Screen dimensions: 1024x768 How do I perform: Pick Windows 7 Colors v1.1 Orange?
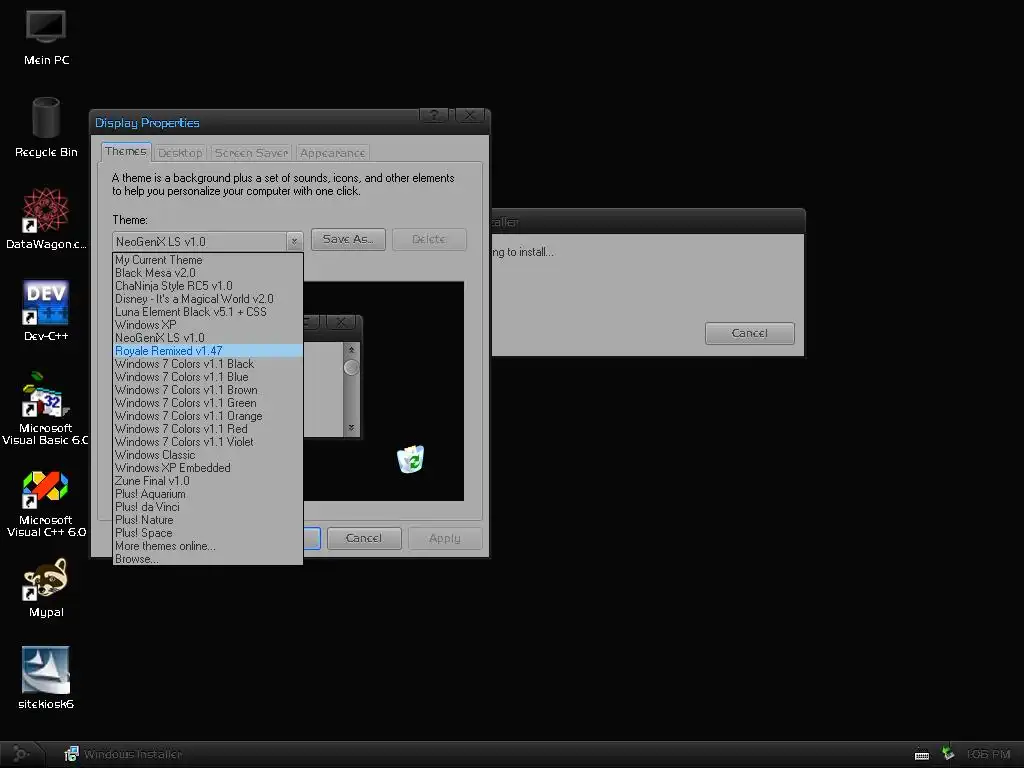click(208, 416)
